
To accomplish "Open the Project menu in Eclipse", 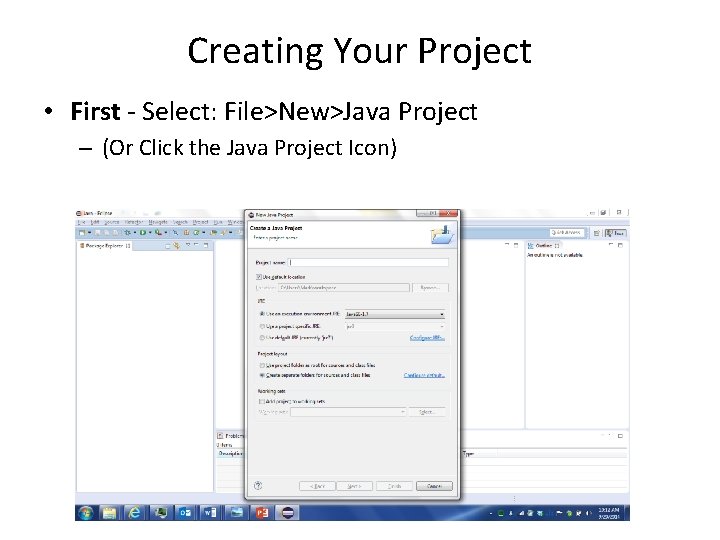I will pyautogui.click(x=200, y=222).
